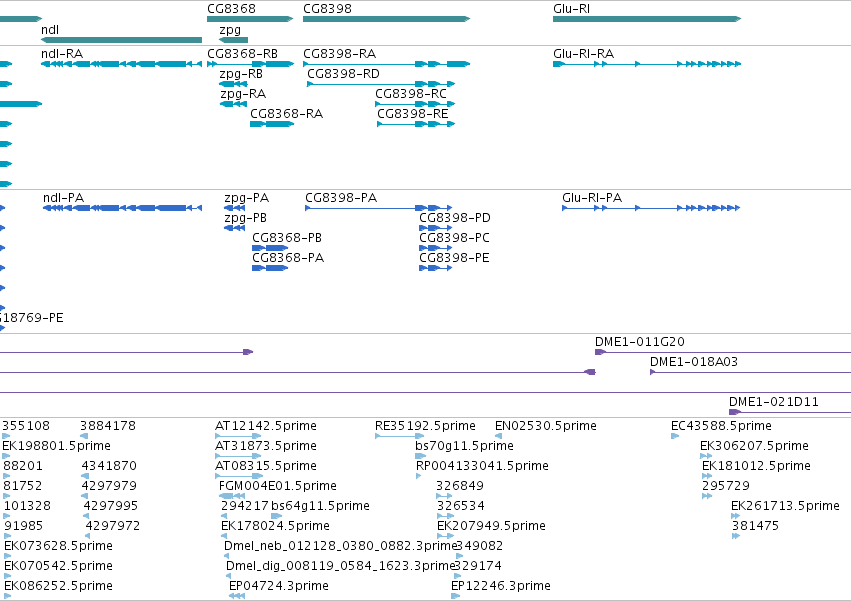Screen dimensions: 851x601
Task: Select the RP004133041.5prime feature
Action: (418, 476)
